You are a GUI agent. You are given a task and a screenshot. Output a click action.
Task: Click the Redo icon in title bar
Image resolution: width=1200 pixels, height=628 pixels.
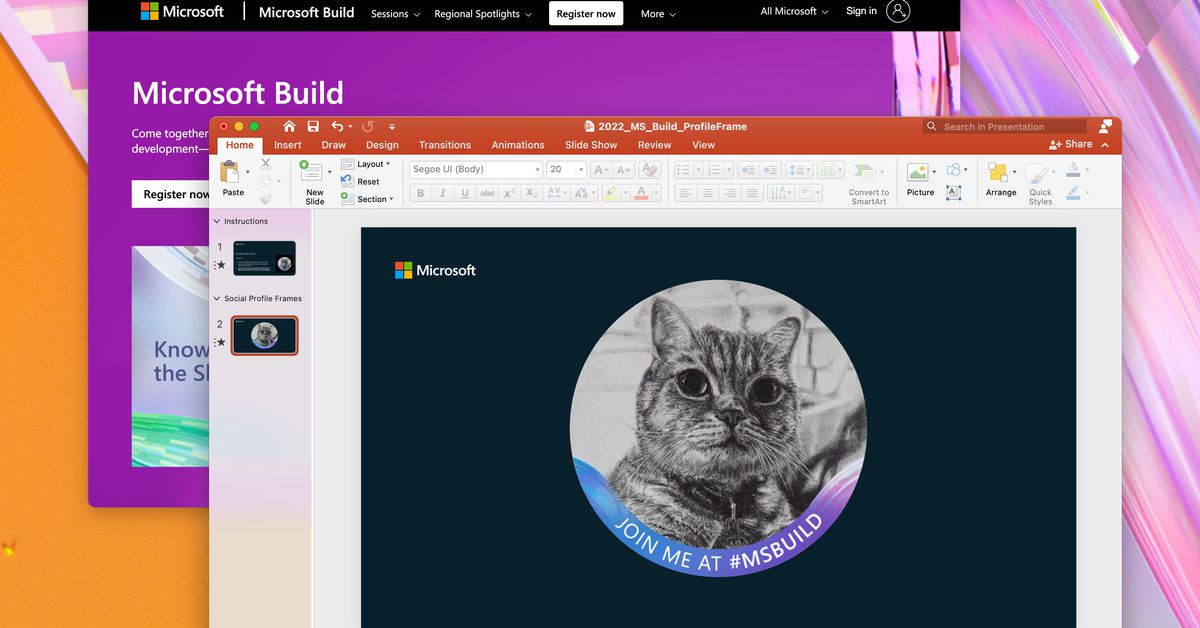[367, 126]
